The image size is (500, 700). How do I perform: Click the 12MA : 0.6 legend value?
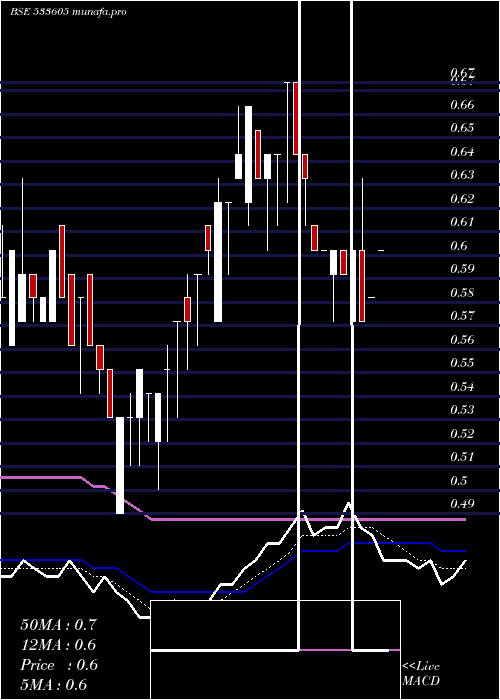(x=58, y=645)
